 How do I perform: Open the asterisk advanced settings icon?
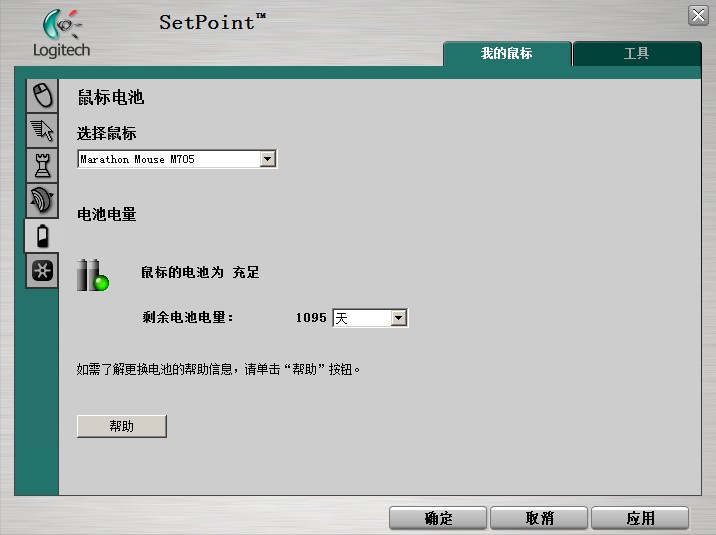pyautogui.click(x=42, y=271)
